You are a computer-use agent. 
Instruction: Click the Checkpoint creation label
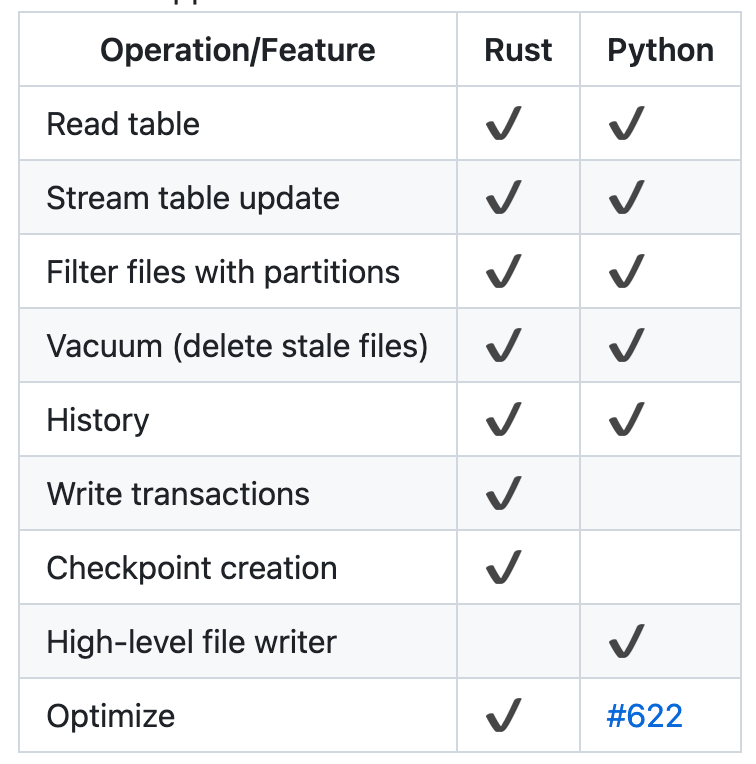[192, 568]
